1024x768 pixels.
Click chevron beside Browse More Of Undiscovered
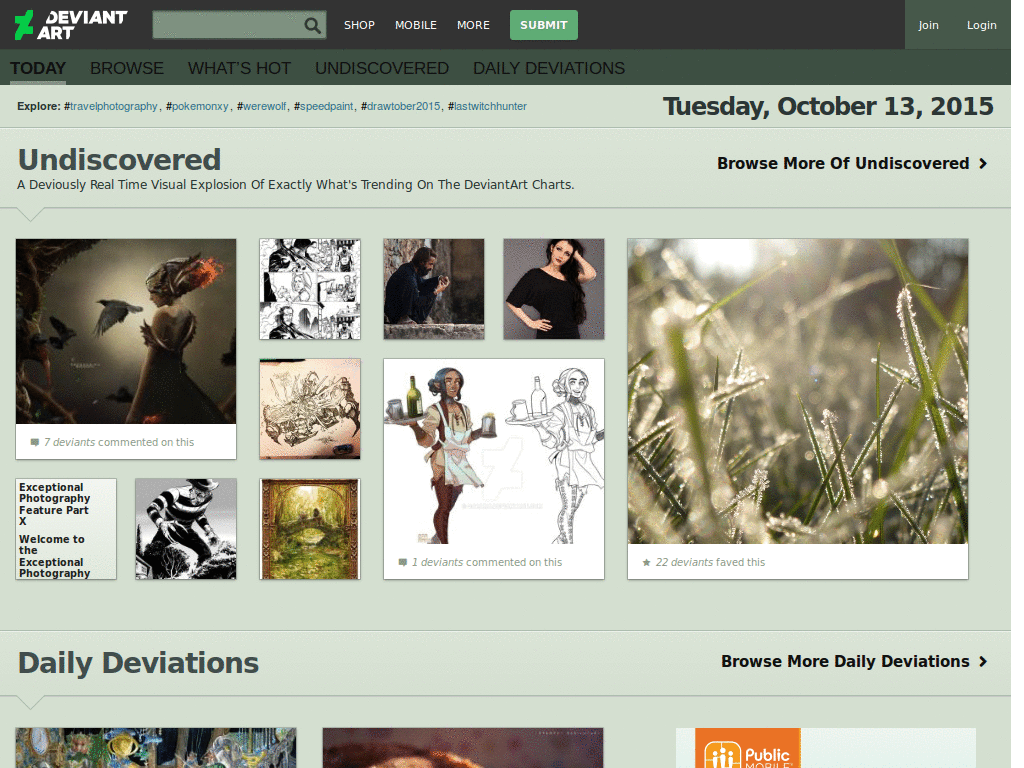coord(983,163)
